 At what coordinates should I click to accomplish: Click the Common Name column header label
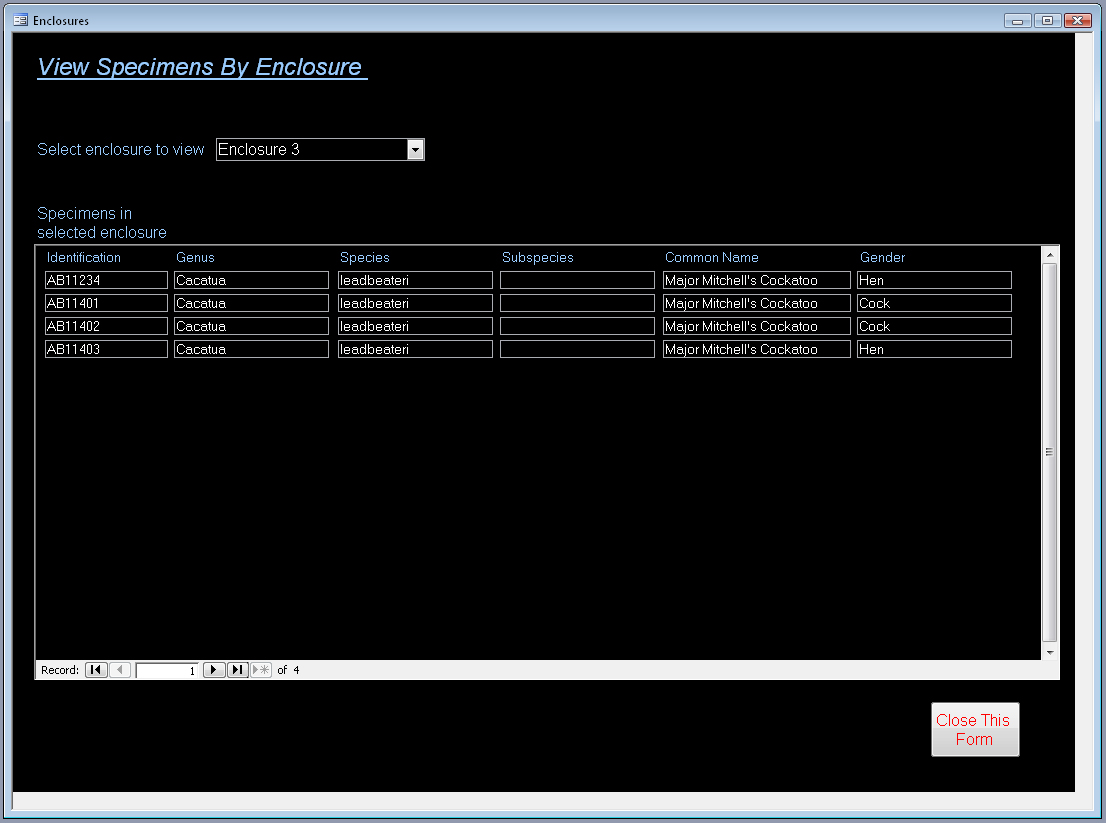712,257
